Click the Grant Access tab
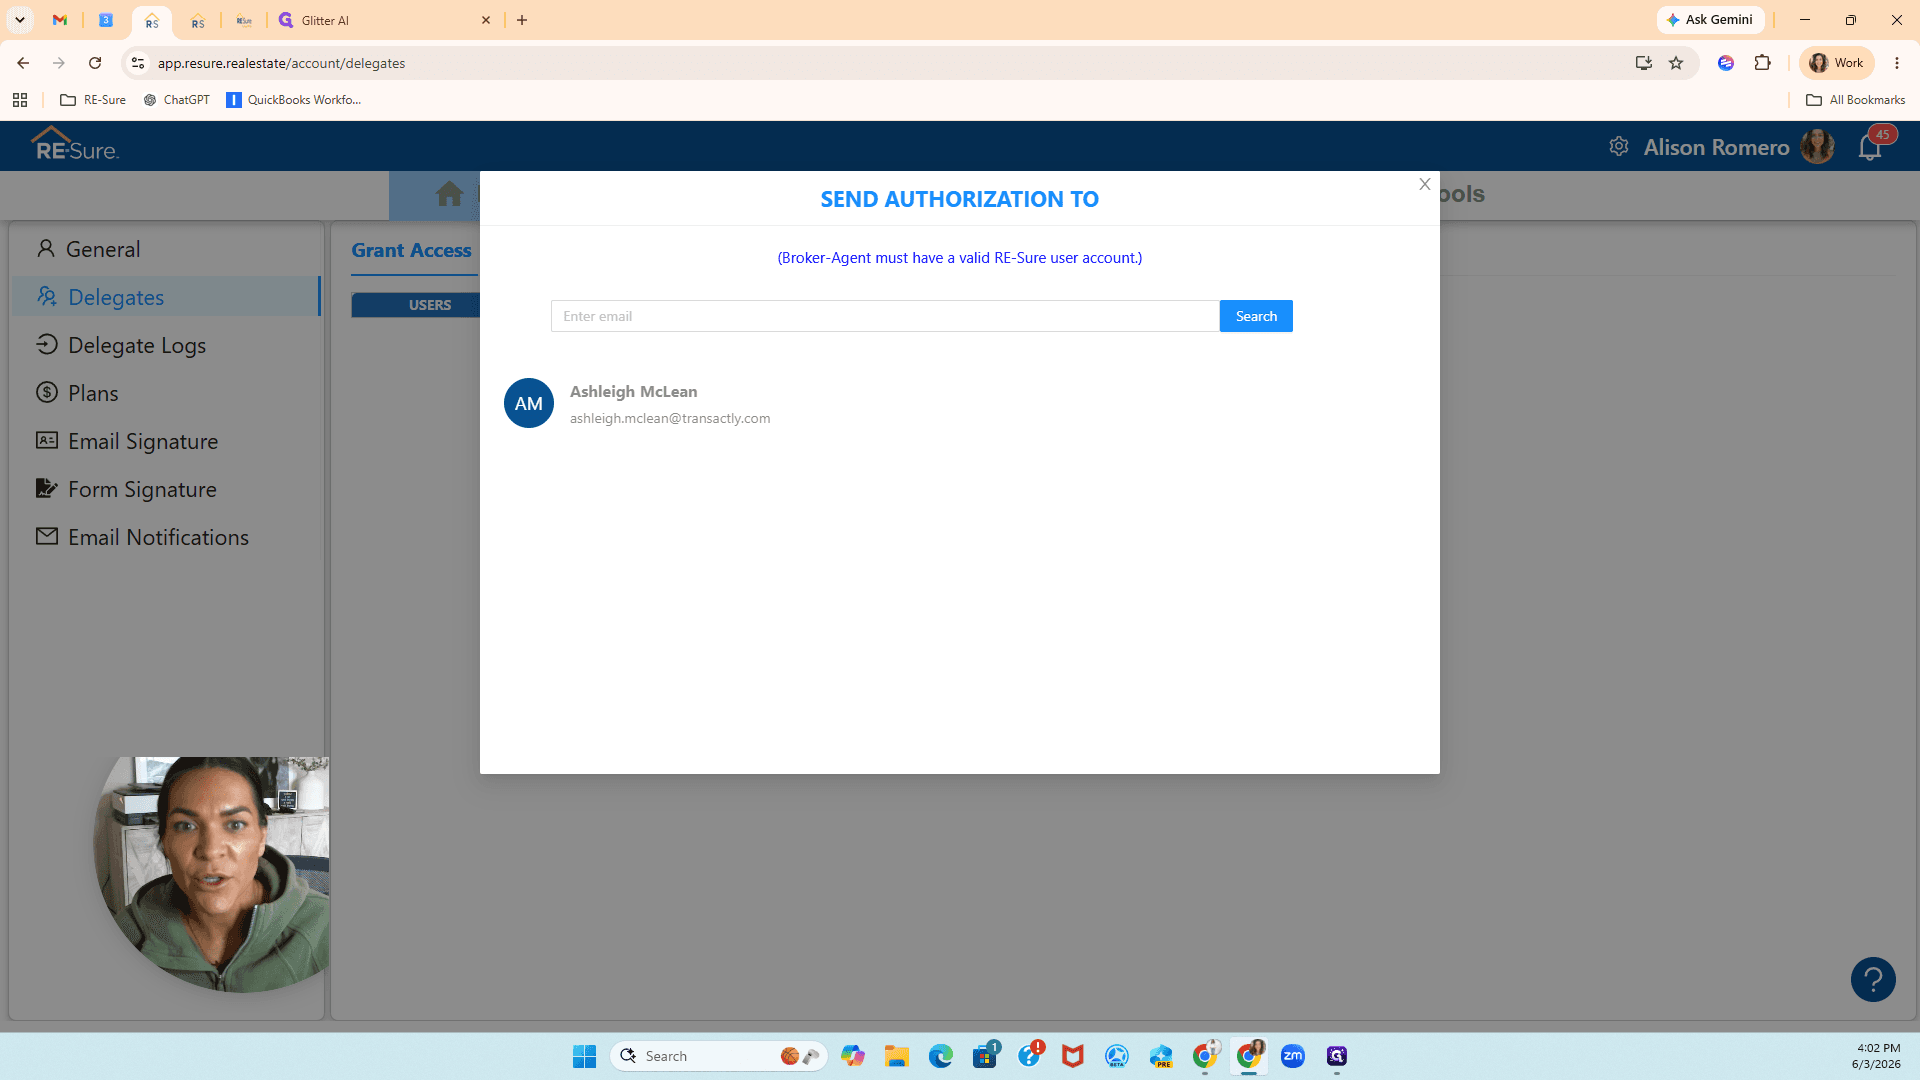This screenshot has height=1080, width=1920. pos(411,250)
